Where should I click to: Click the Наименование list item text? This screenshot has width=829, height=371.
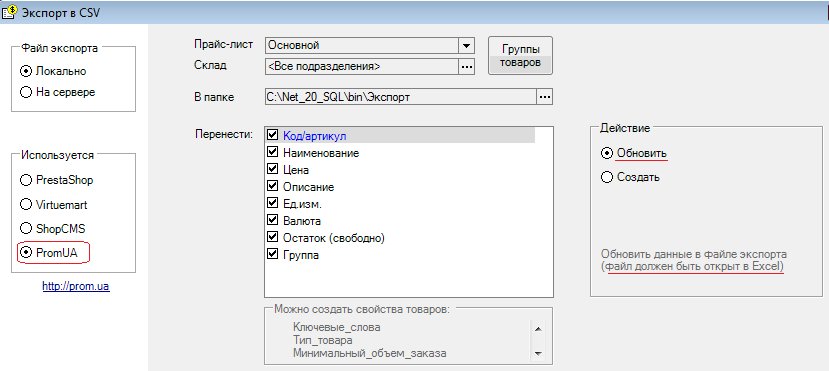321,153
